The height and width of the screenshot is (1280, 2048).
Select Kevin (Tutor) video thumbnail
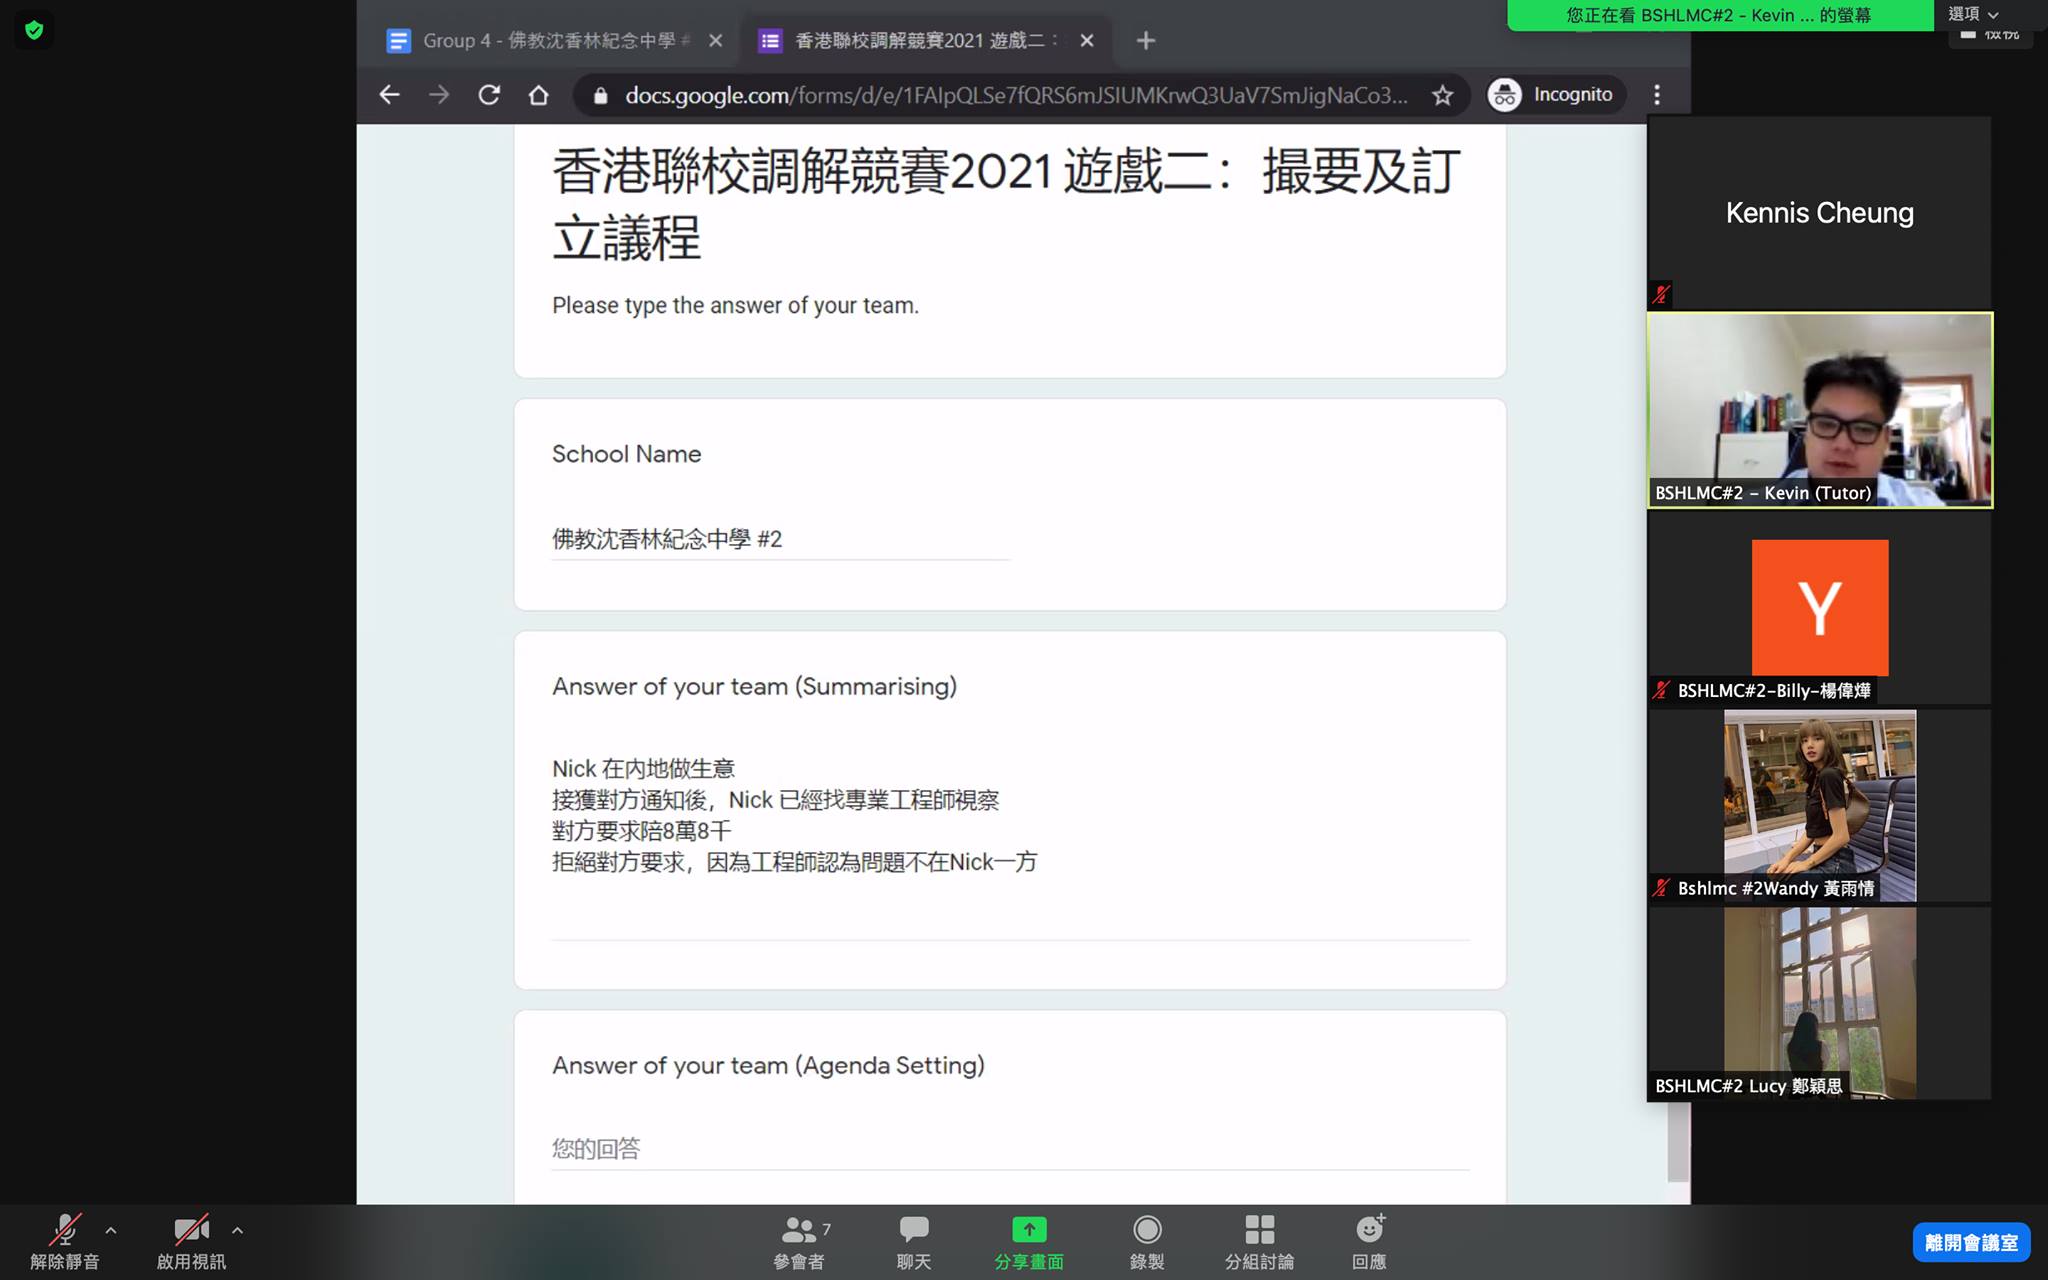coord(1819,410)
